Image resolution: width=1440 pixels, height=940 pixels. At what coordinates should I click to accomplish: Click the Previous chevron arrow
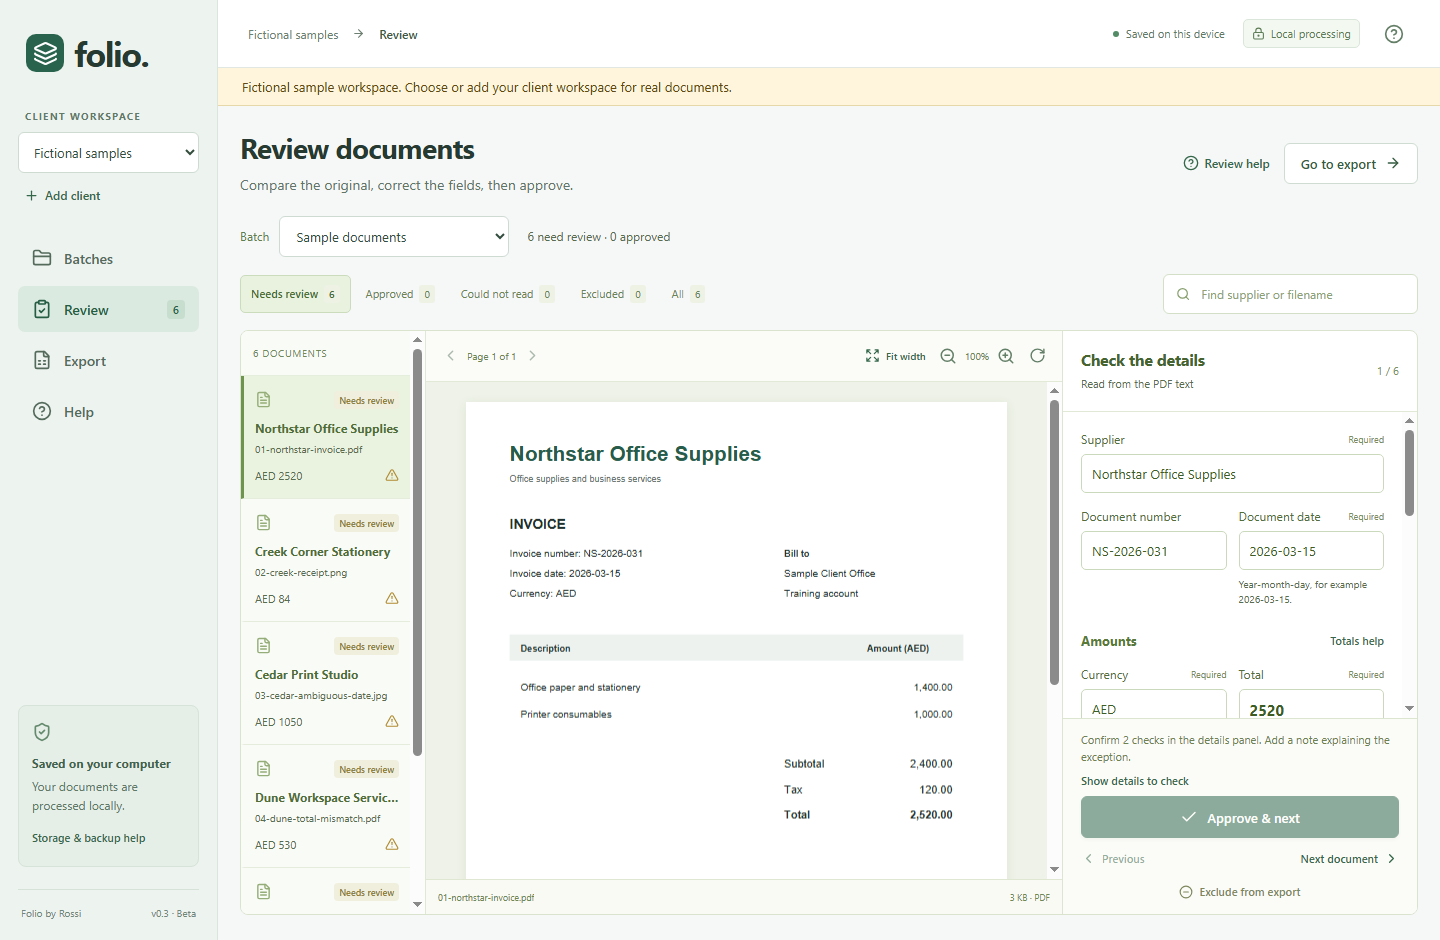tap(1089, 859)
